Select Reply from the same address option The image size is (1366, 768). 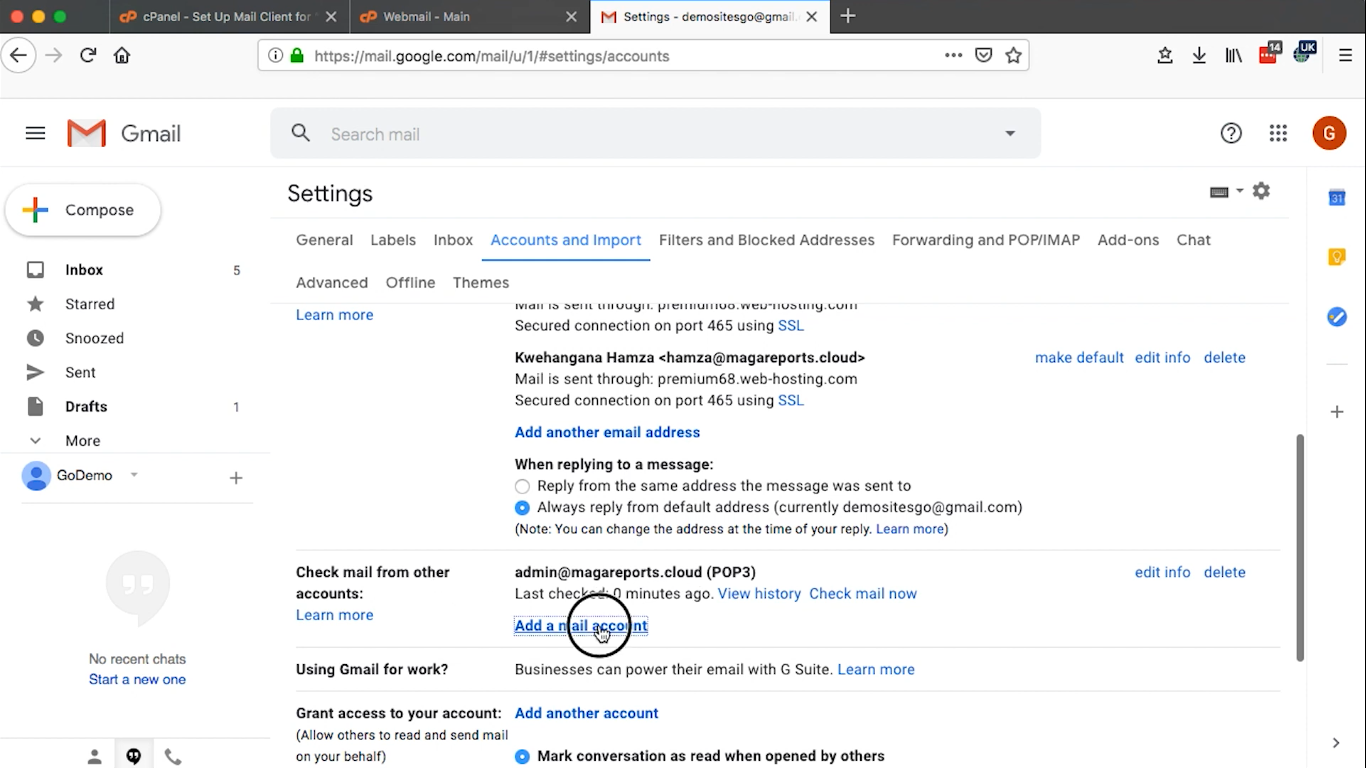point(522,486)
